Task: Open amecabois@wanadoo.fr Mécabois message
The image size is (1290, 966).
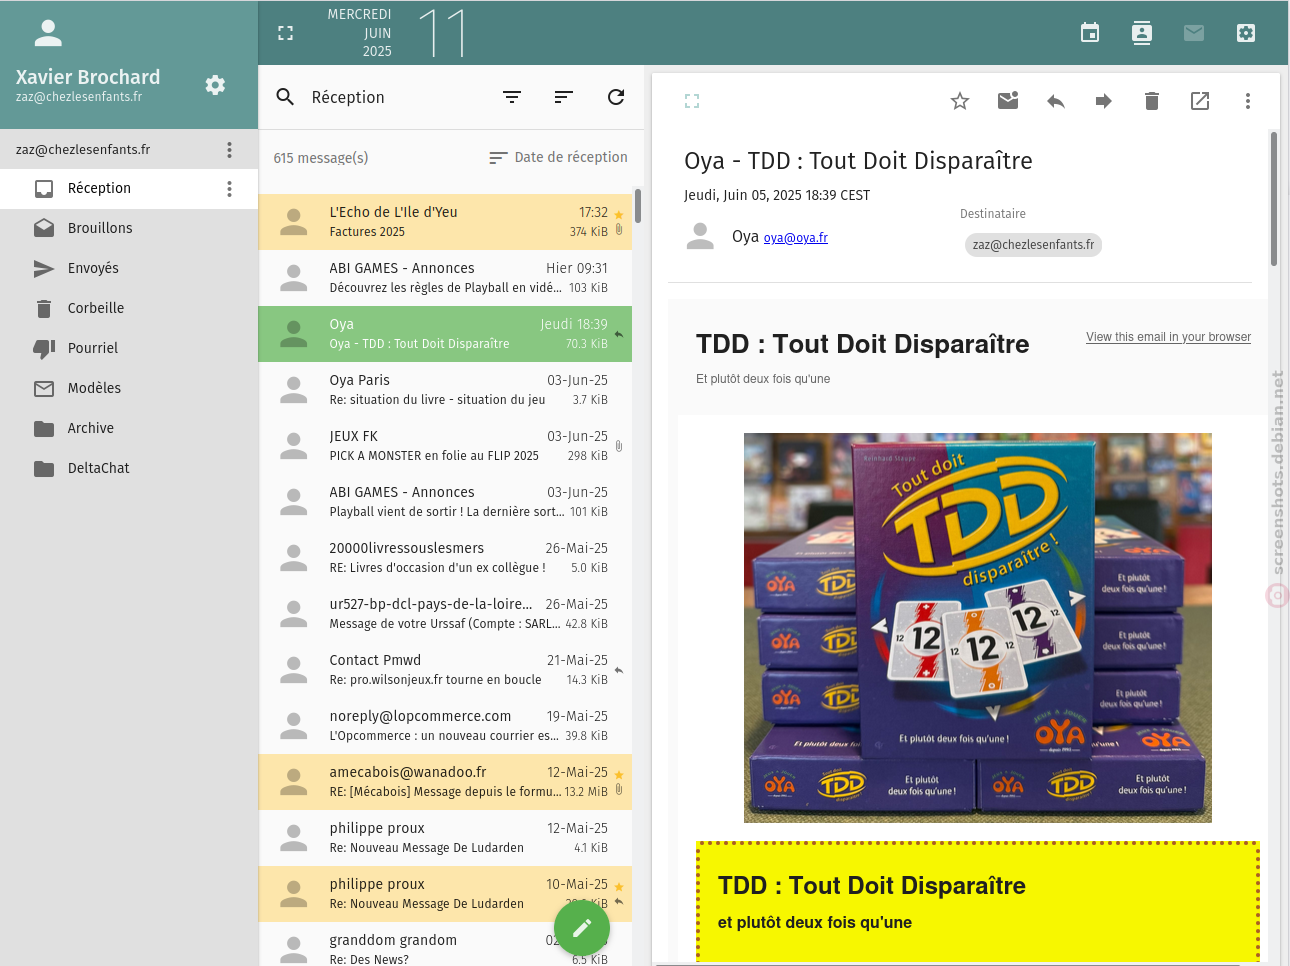Action: [445, 782]
